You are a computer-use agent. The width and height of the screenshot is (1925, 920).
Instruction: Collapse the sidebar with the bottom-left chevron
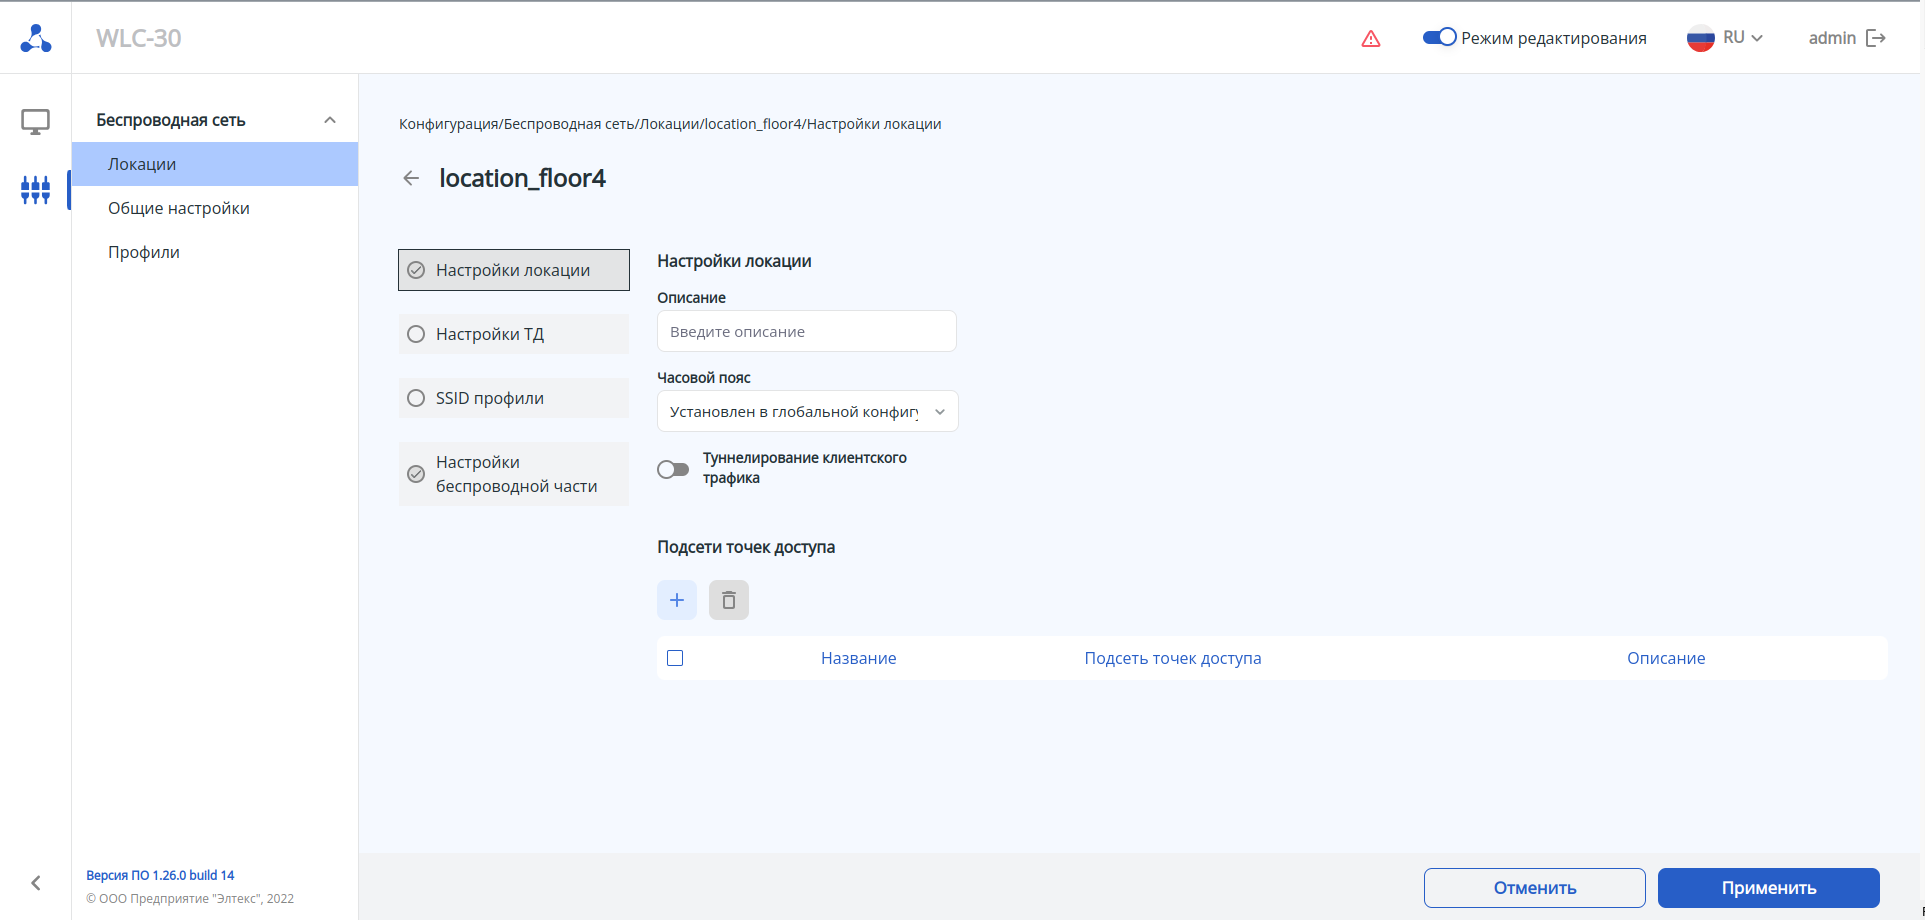tap(36, 883)
